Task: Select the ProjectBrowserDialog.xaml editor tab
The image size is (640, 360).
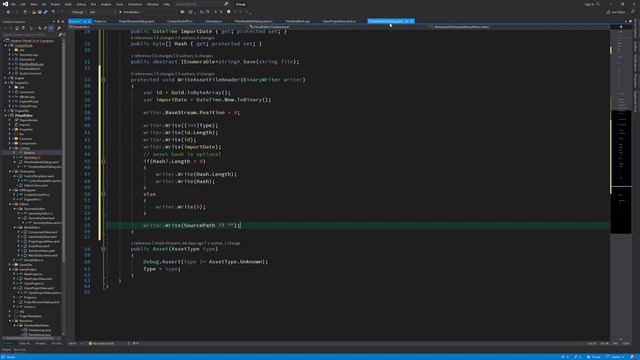Action: tap(137, 21)
